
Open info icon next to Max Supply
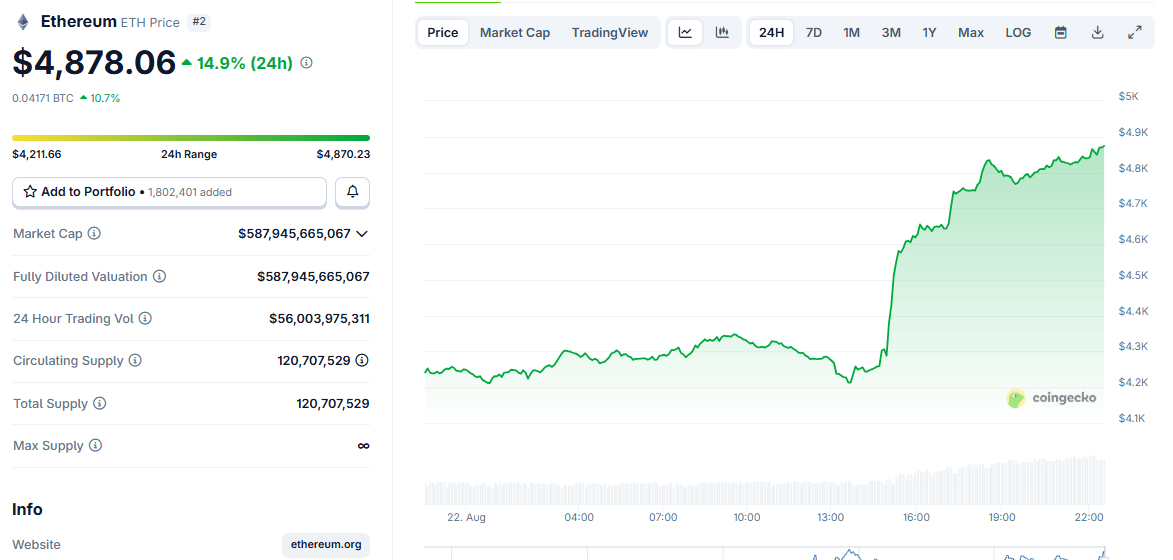95,446
